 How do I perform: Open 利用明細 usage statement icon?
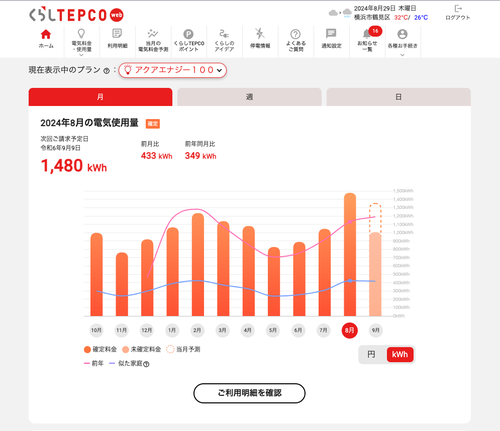coord(117,34)
